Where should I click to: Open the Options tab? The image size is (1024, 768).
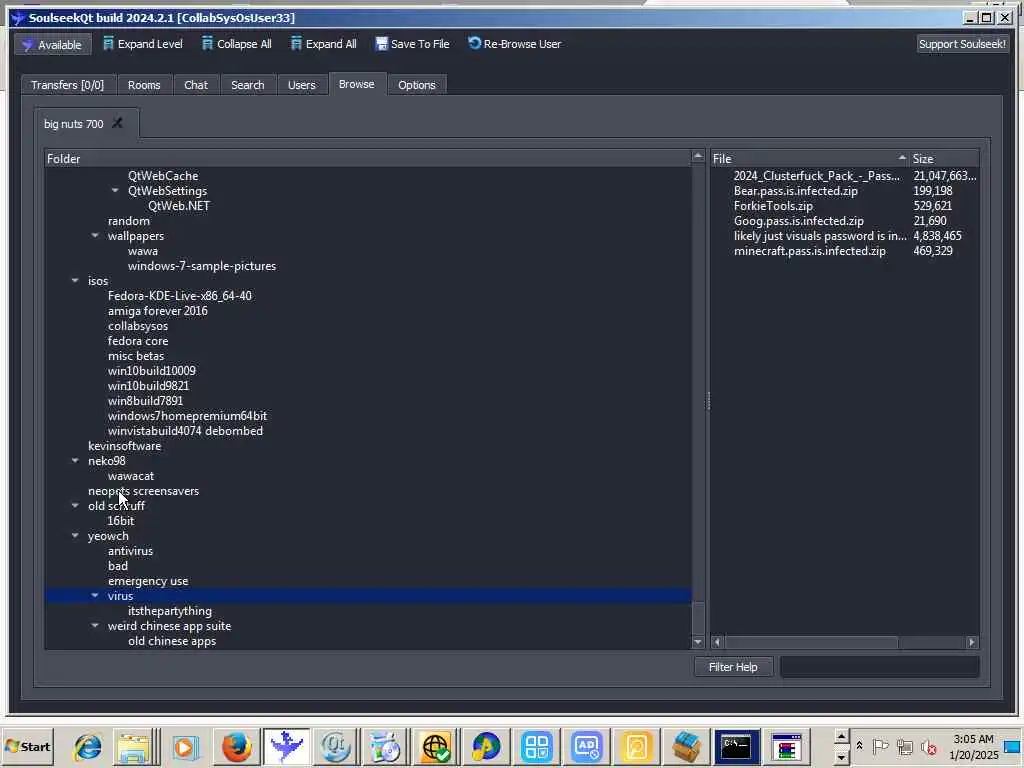coord(417,85)
